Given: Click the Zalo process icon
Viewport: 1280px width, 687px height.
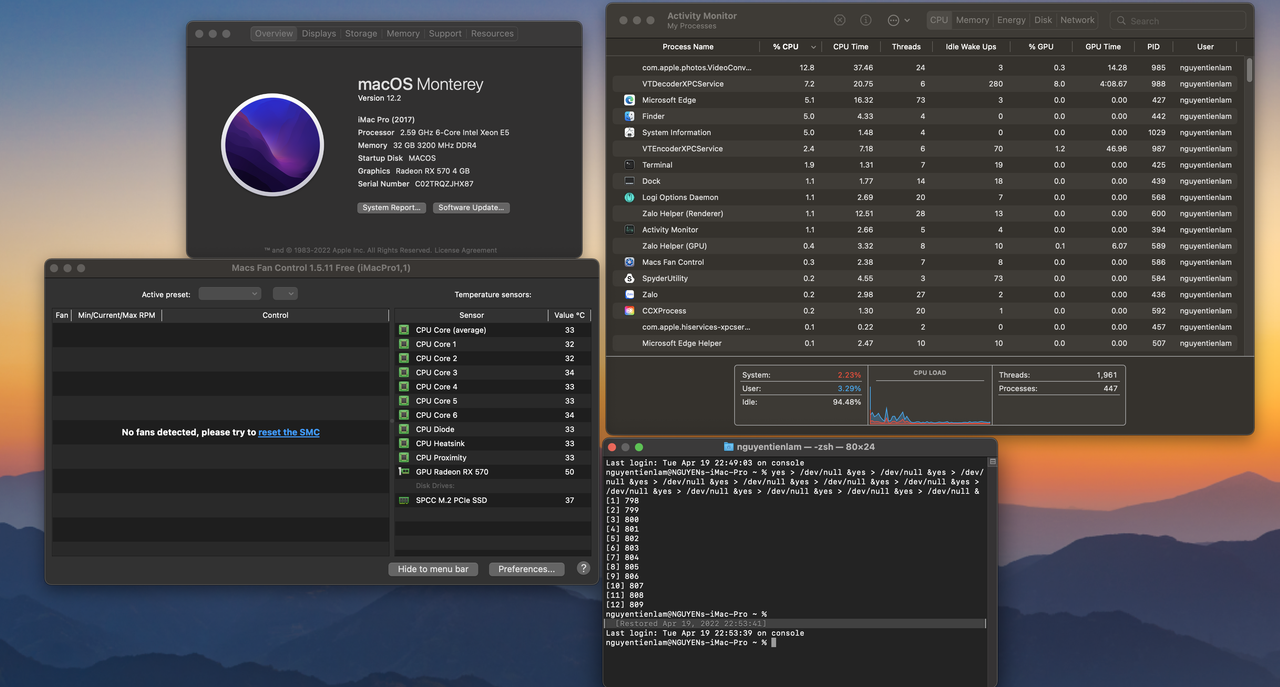Looking at the screenshot, I should tap(629, 295).
